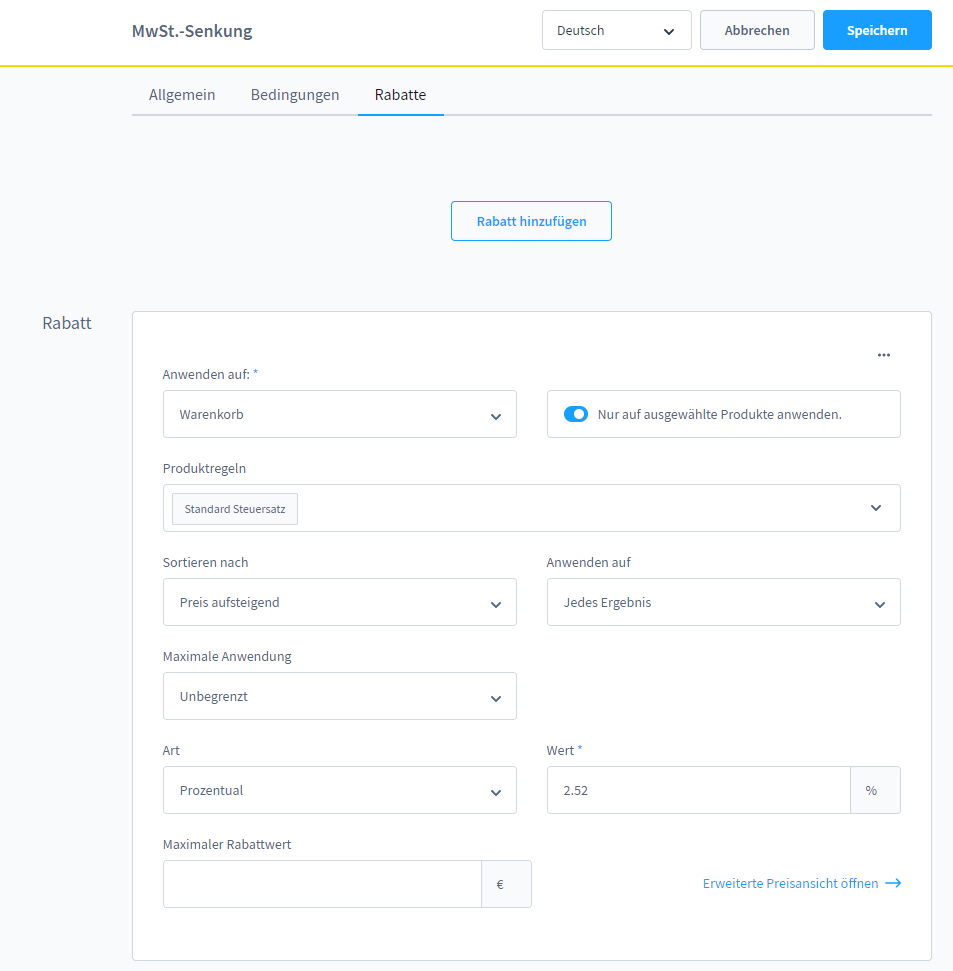This screenshot has width=953, height=971.
Task: Click the 'Standard Steuersatz' rule tag
Action: pyautogui.click(x=235, y=509)
